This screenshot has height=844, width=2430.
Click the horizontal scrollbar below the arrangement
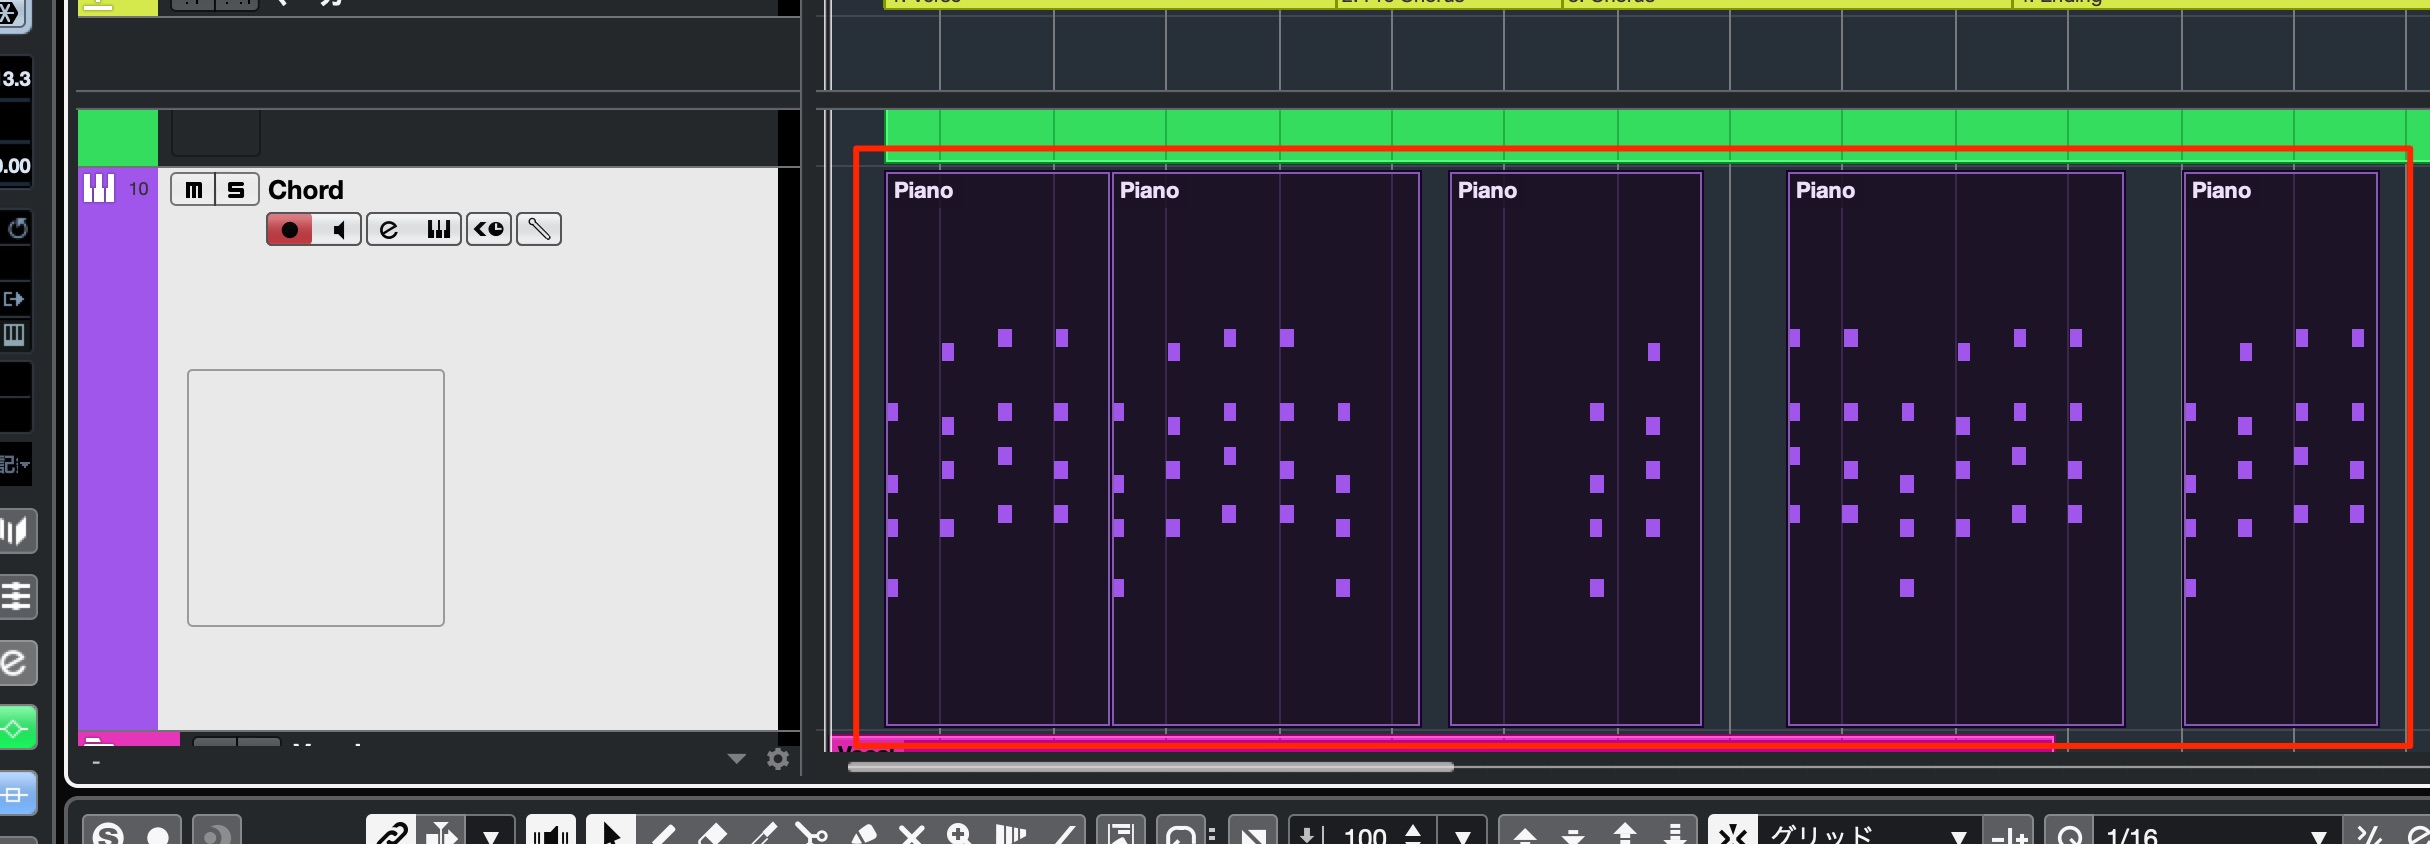point(1150,767)
